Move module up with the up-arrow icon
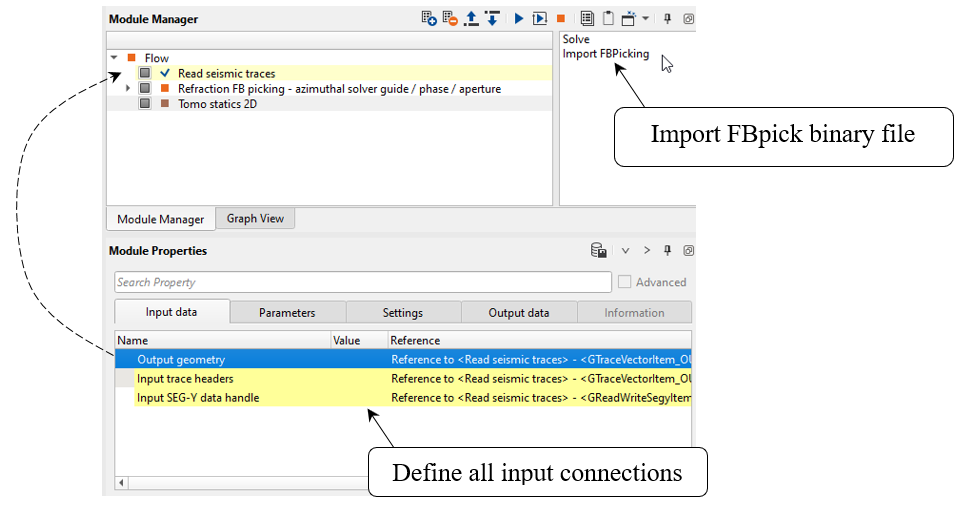This screenshot has width=961, height=507. point(471,19)
